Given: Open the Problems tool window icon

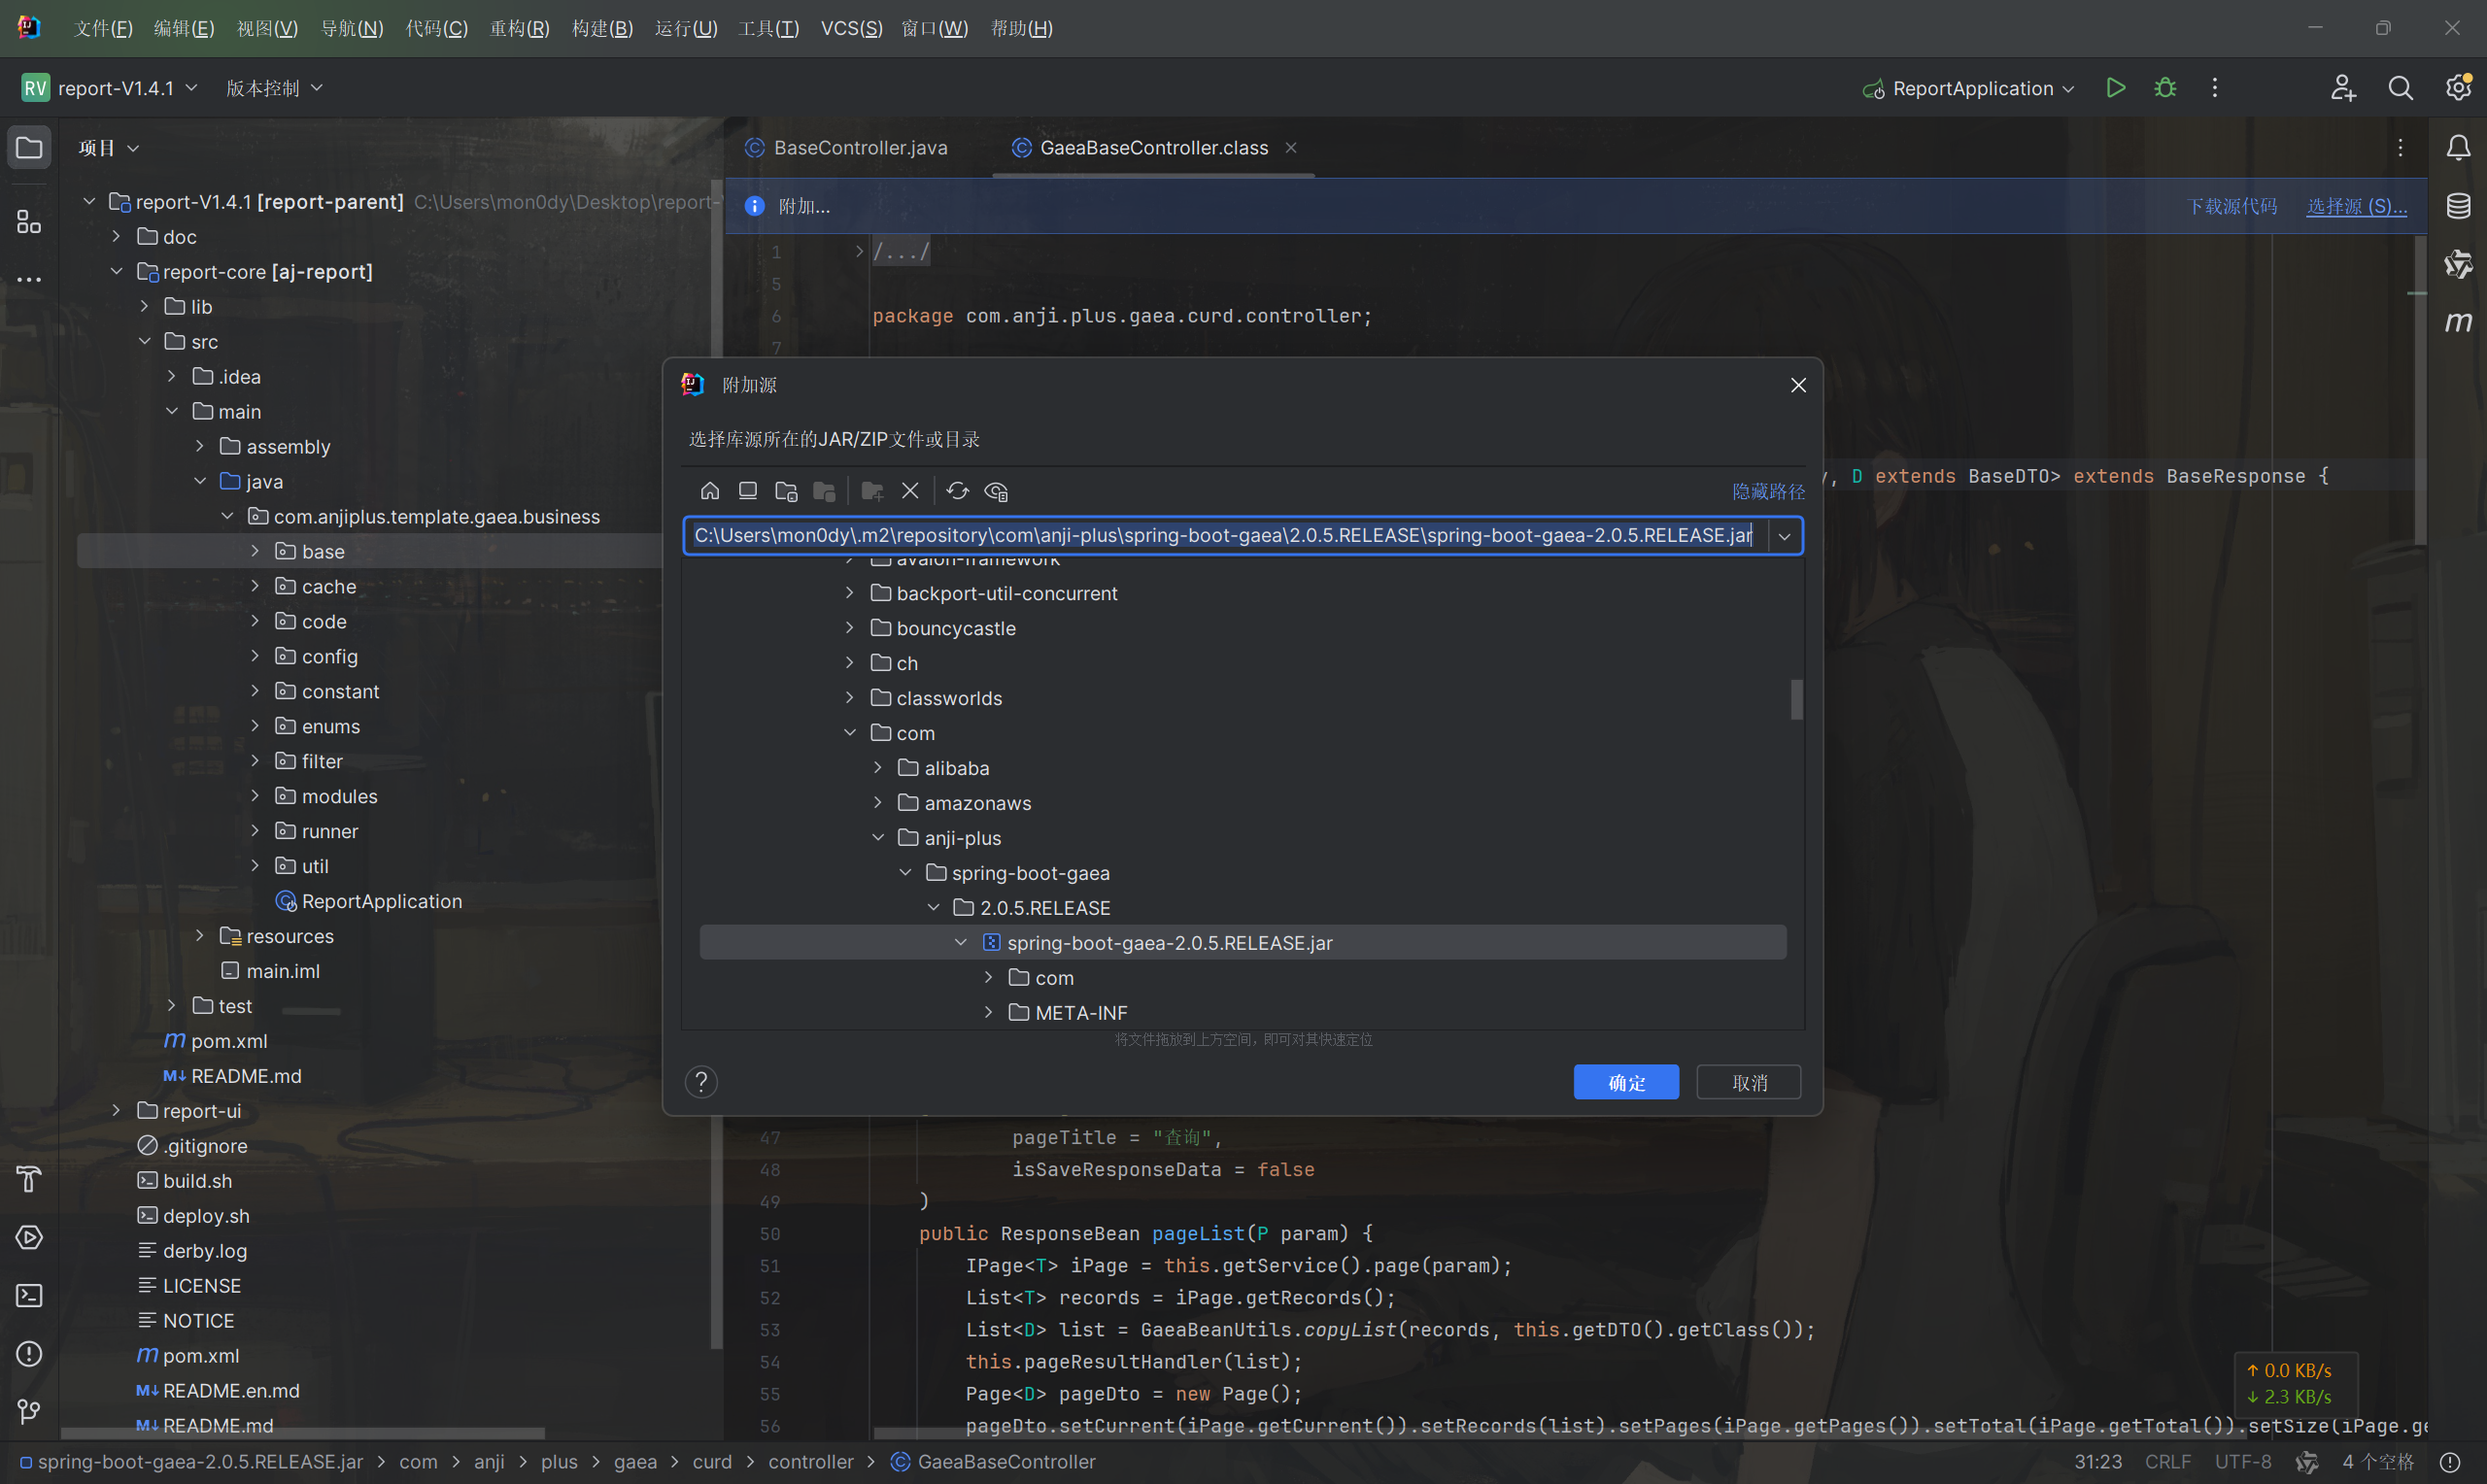Looking at the screenshot, I should point(29,1353).
